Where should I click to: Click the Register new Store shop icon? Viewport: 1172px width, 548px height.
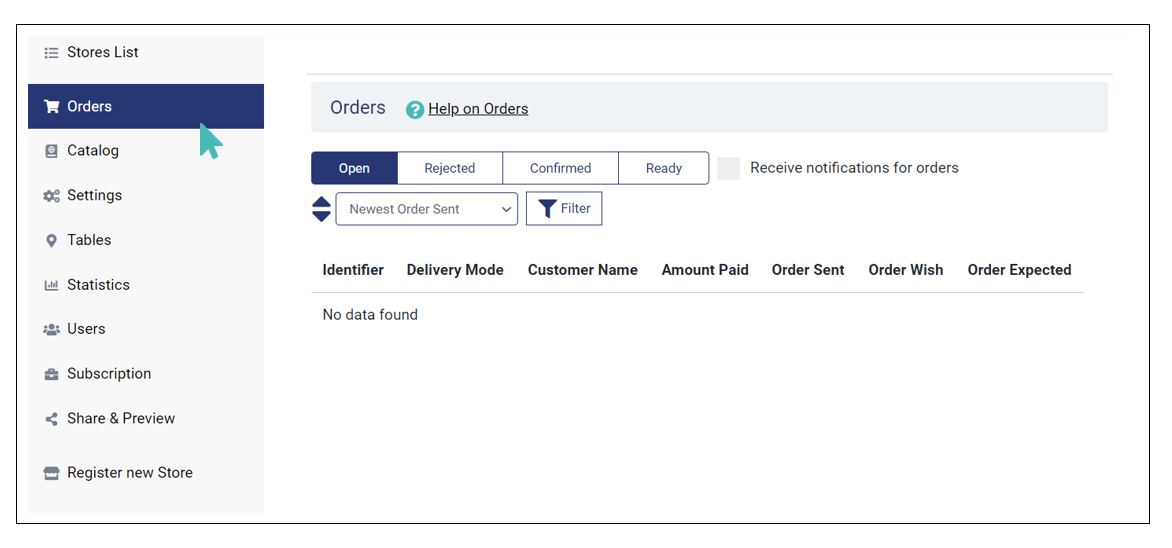click(51, 473)
